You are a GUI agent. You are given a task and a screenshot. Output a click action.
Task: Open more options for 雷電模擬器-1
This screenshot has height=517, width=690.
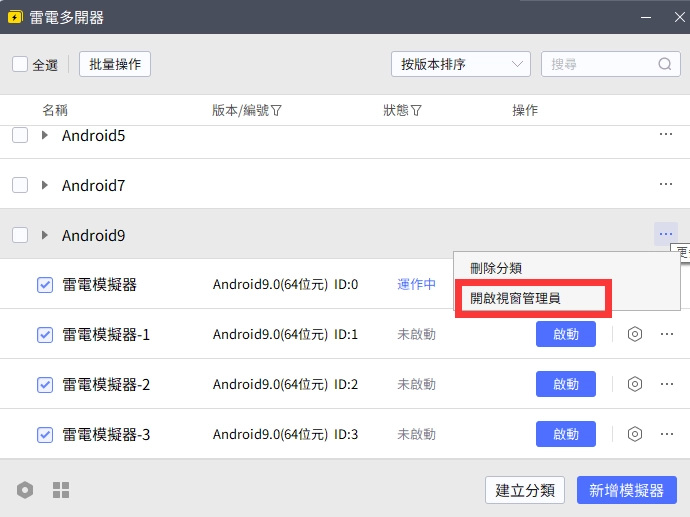coord(667,334)
